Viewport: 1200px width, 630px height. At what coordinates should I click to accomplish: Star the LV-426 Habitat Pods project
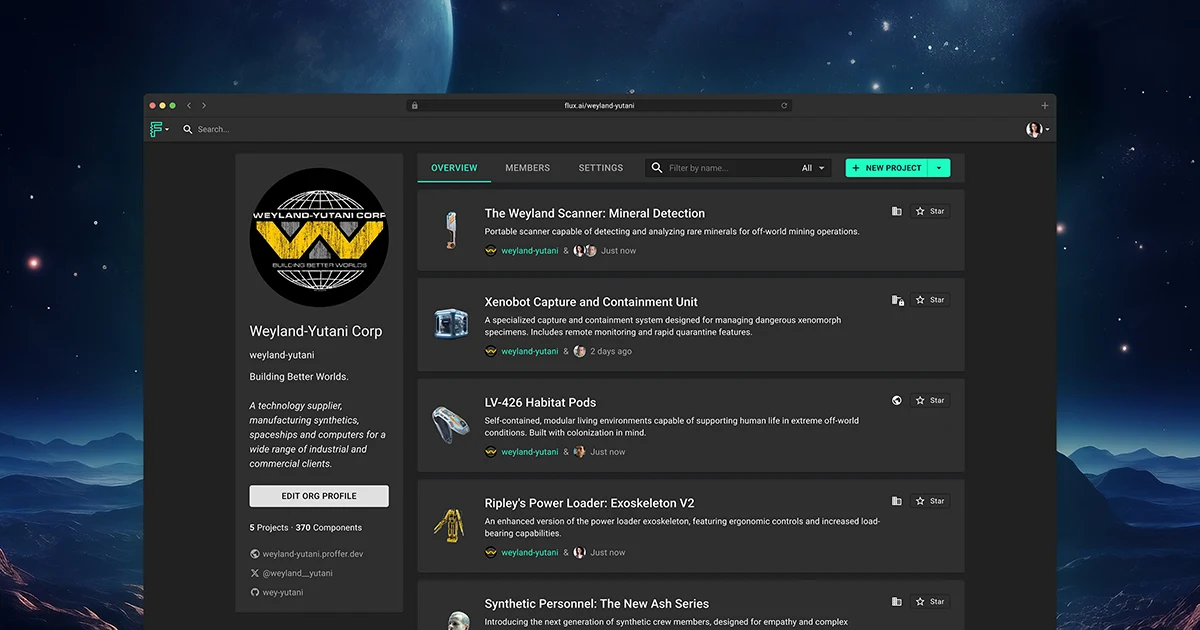point(929,400)
